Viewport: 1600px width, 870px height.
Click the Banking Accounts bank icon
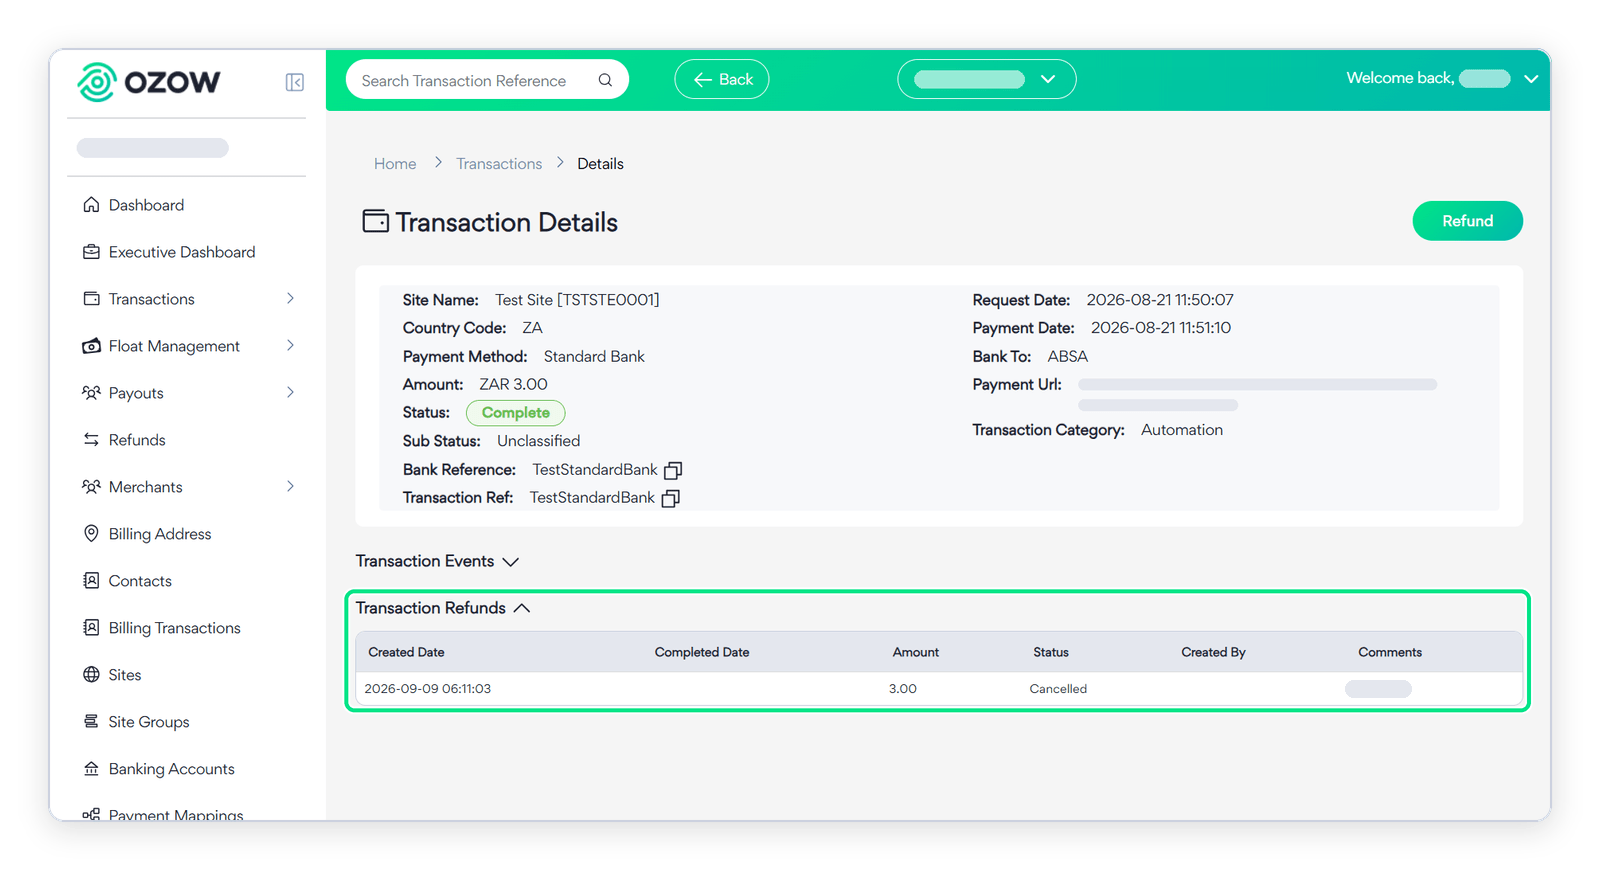click(91, 769)
